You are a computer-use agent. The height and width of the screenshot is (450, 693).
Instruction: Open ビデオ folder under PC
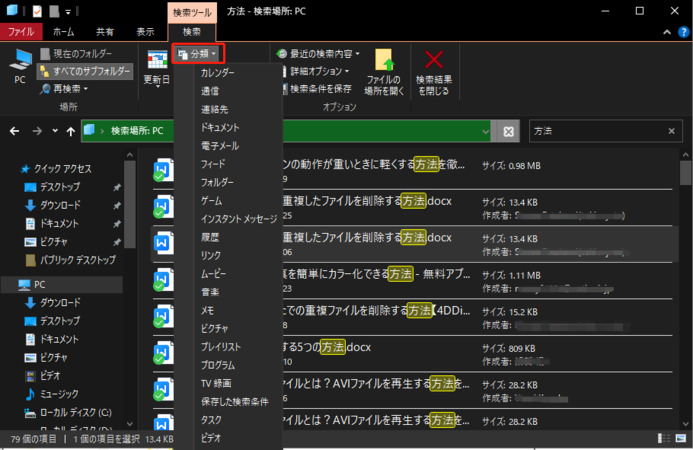[x=43, y=376]
